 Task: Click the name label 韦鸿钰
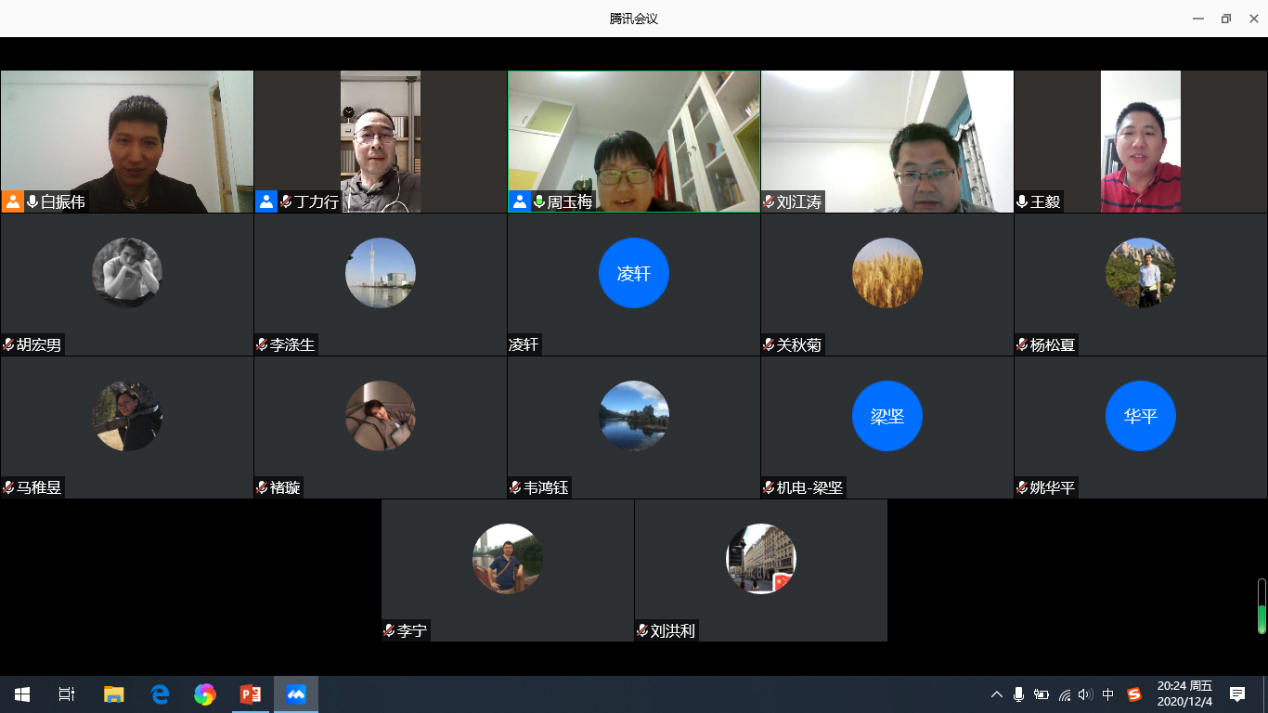[x=546, y=488]
